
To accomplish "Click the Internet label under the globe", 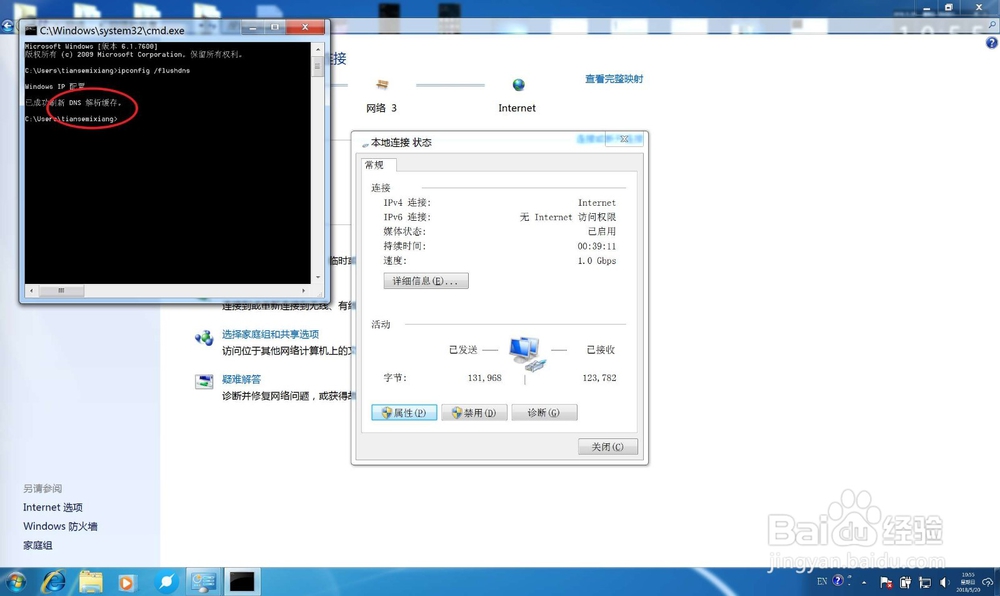I will [517, 108].
